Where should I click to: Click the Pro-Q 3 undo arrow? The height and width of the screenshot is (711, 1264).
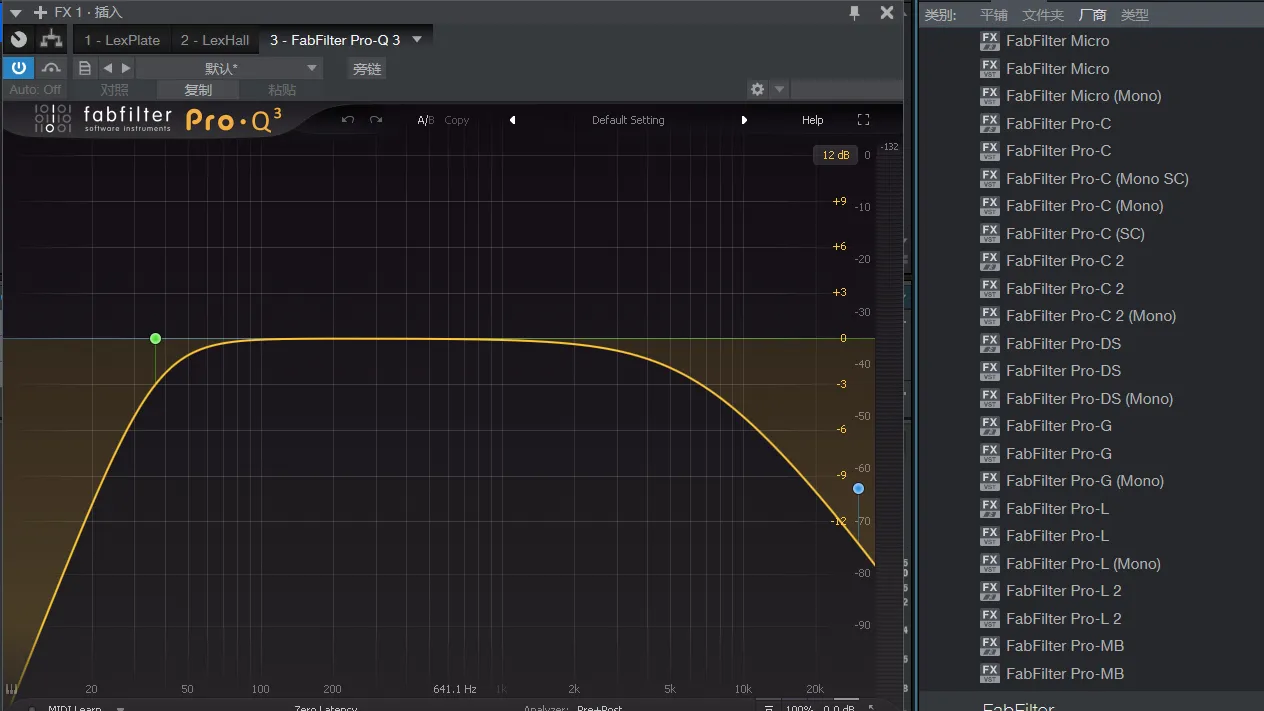coord(348,120)
